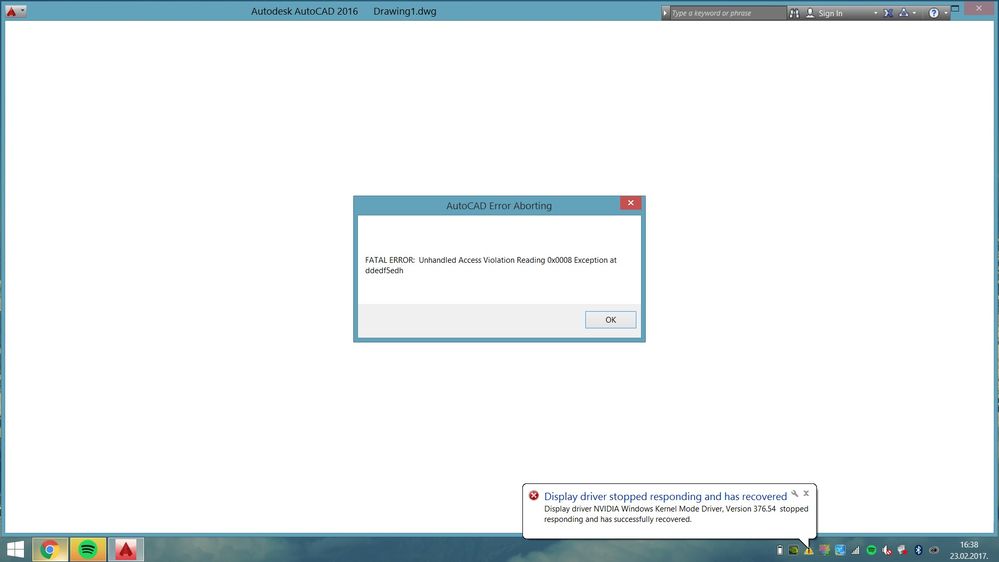The width and height of the screenshot is (999, 562).
Task: Open Autodesk Exchange Apps X icon
Action: click(888, 13)
